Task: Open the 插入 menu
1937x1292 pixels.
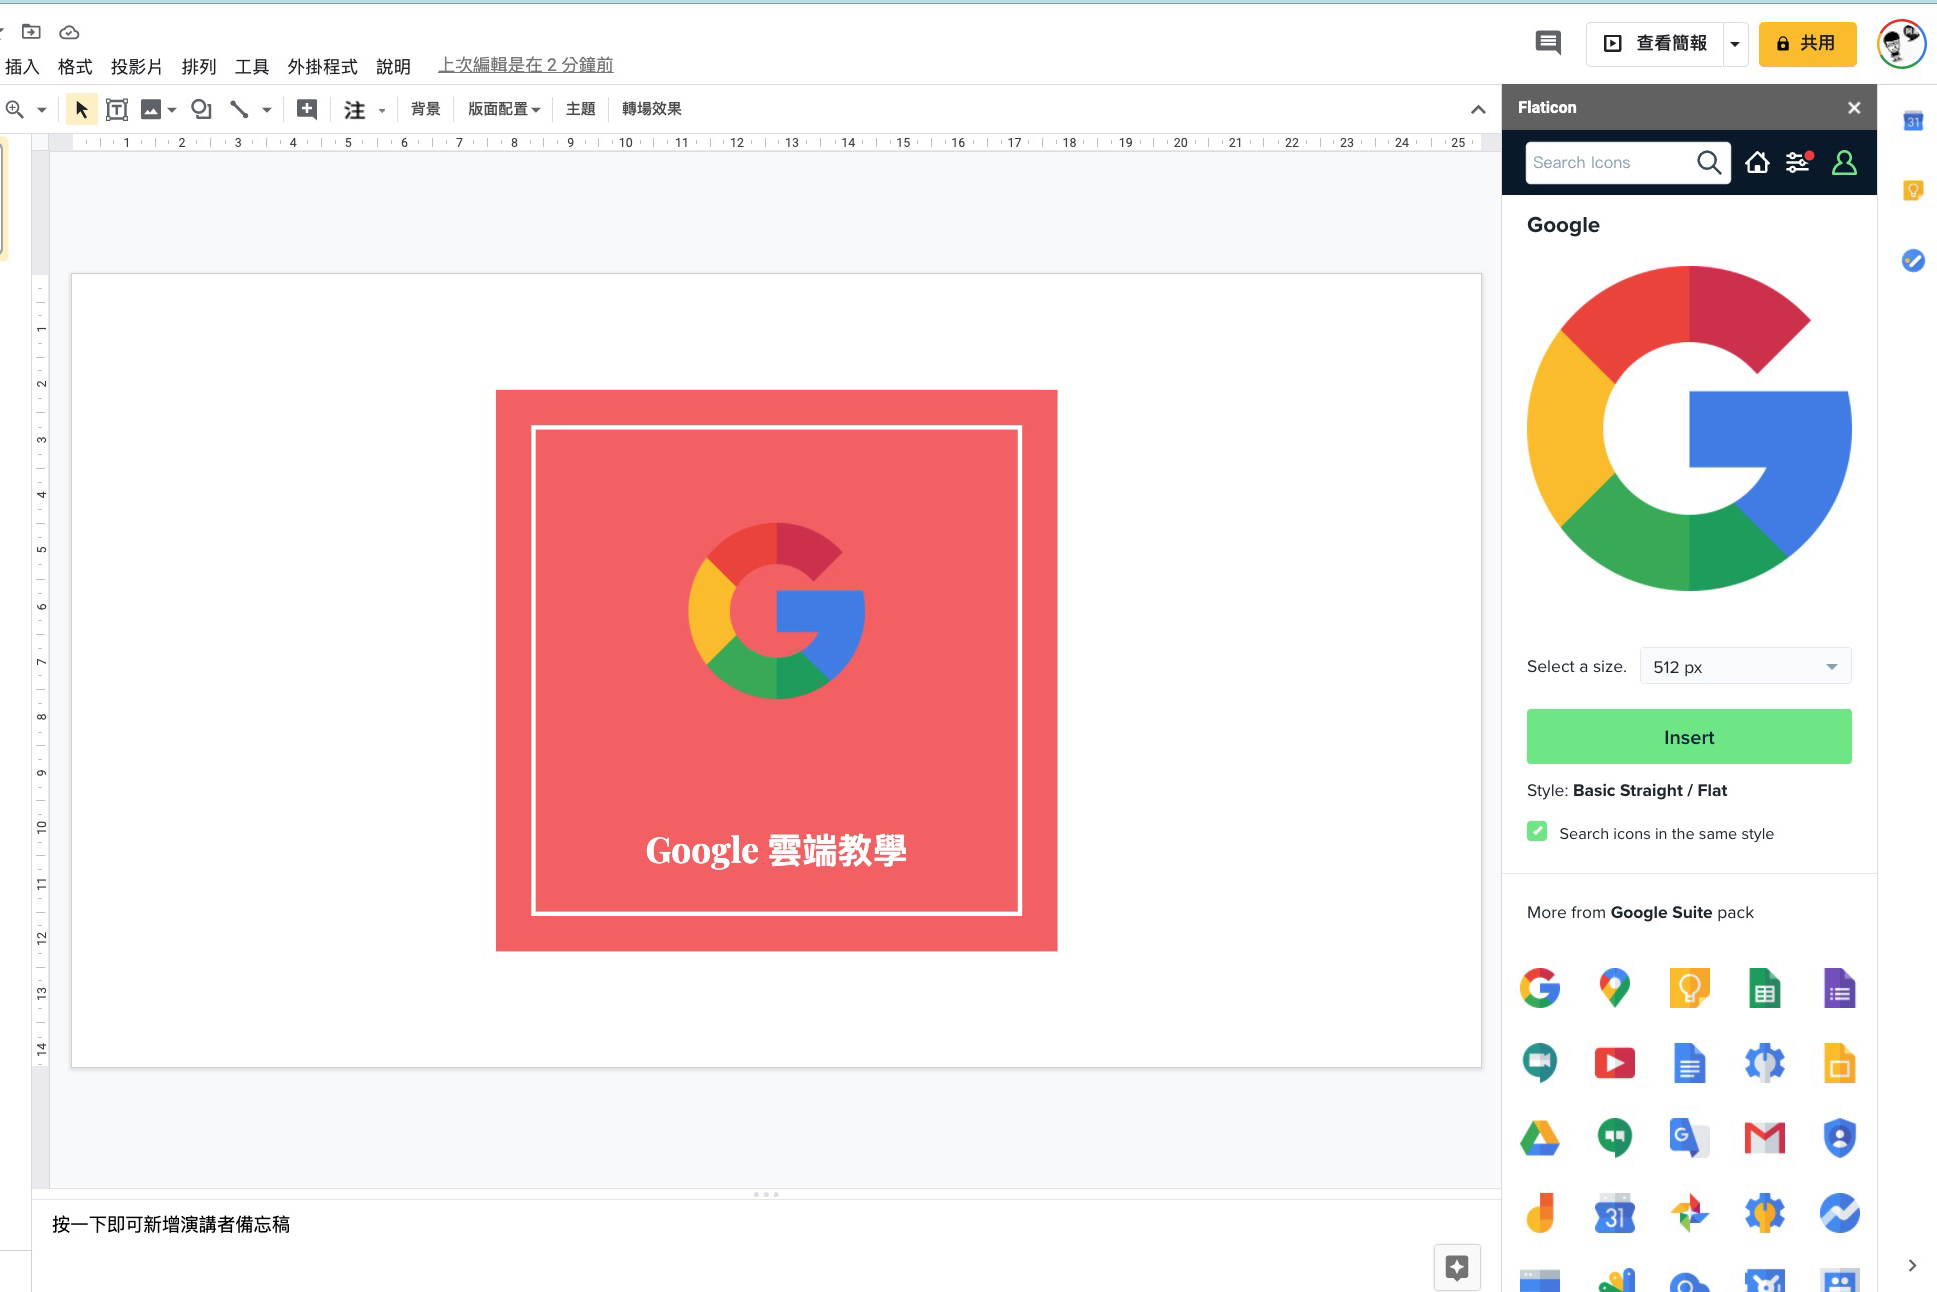Action: pyautogui.click(x=22, y=67)
